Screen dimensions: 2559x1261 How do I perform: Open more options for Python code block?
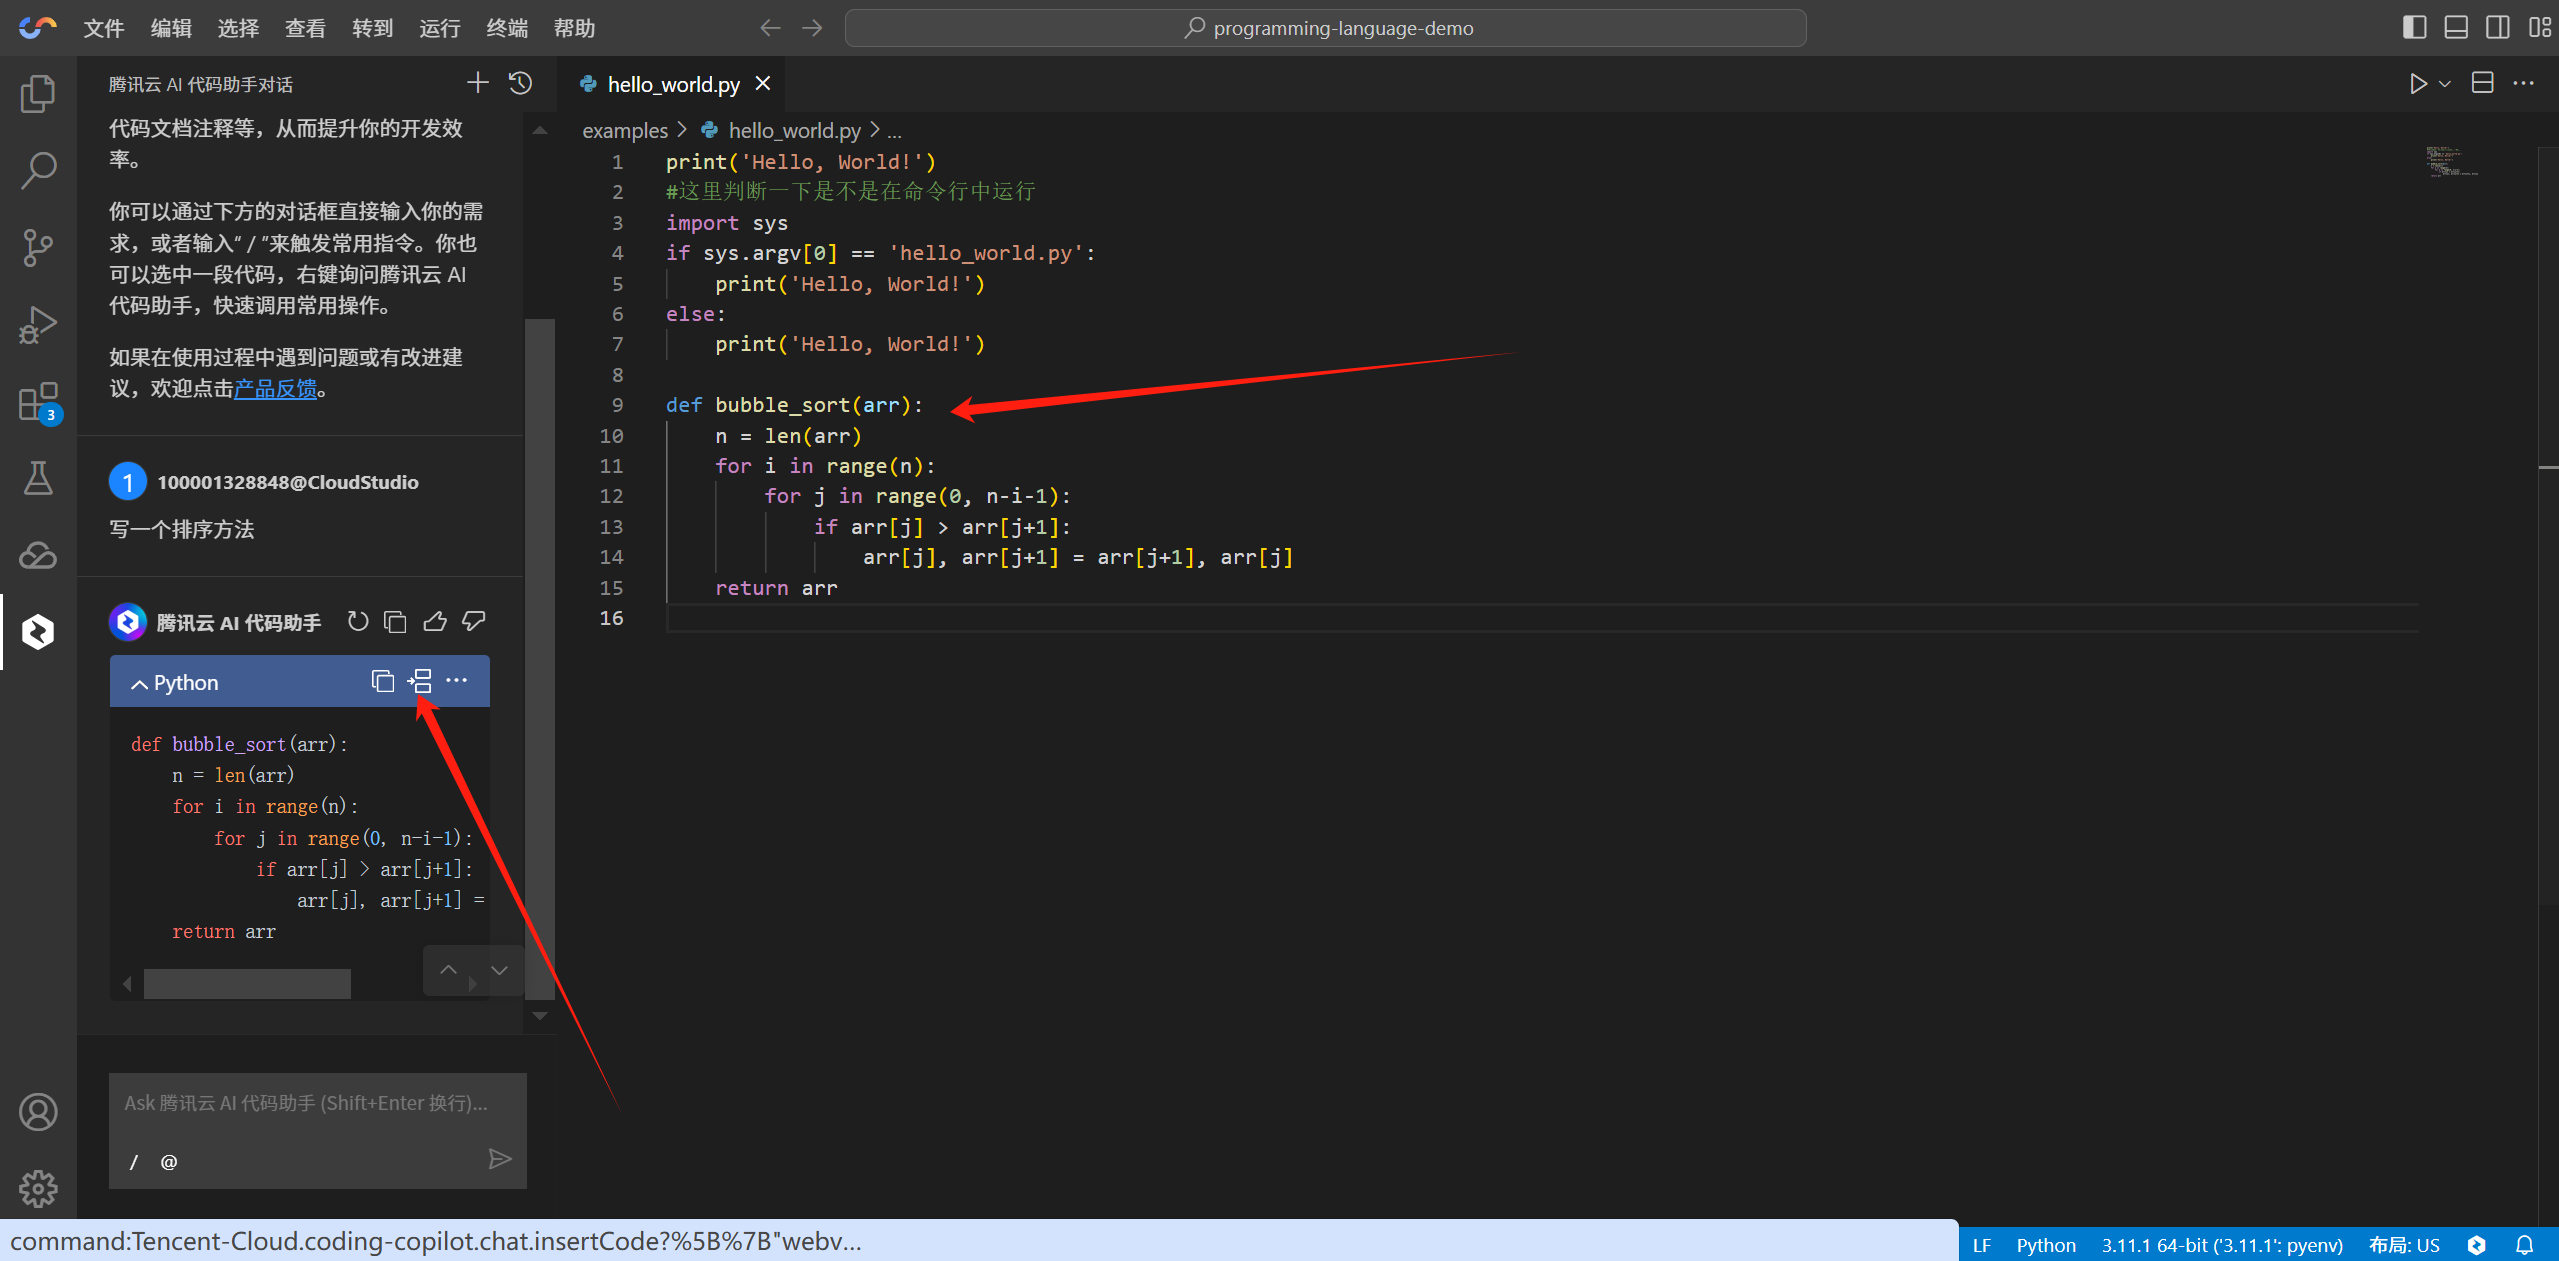pos(457,681)
